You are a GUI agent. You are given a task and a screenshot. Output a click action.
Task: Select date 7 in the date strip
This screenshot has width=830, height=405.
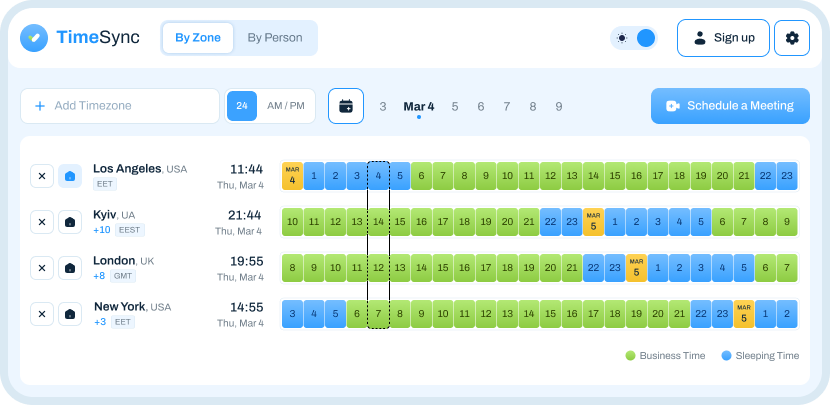click(x=507, y=106)
